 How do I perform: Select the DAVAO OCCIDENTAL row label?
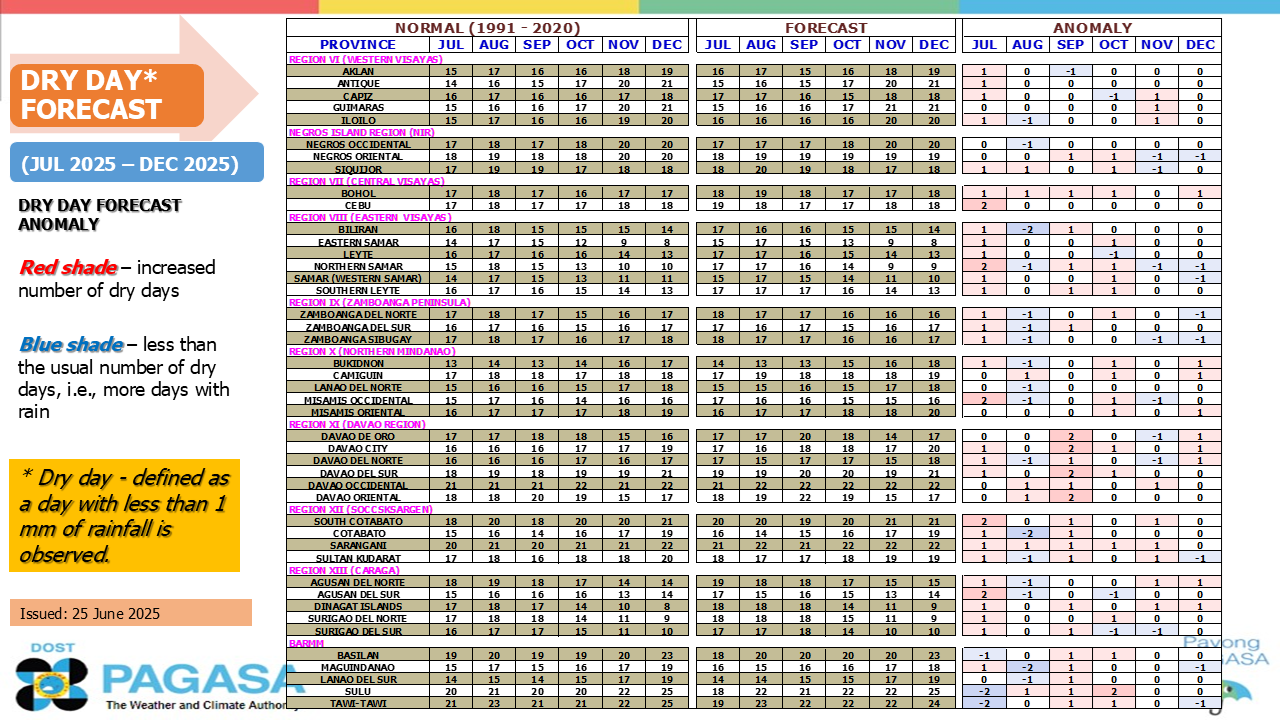tap(358, 485)
